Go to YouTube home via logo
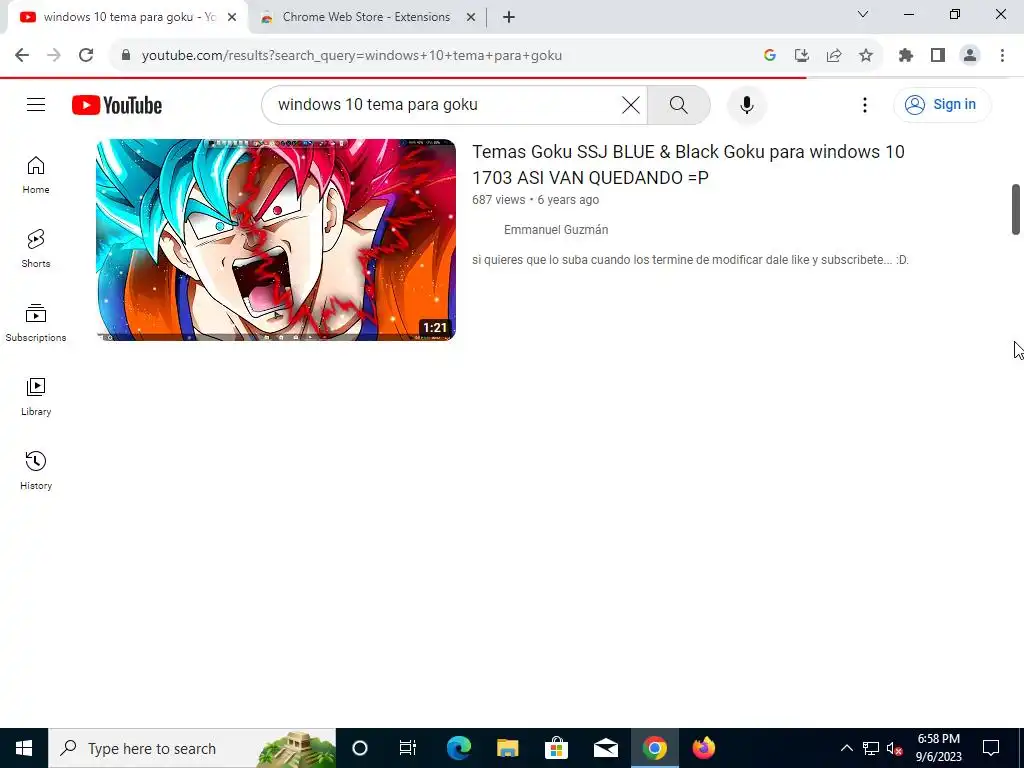This screenshot has height=768, width=1024. point(117,105)
